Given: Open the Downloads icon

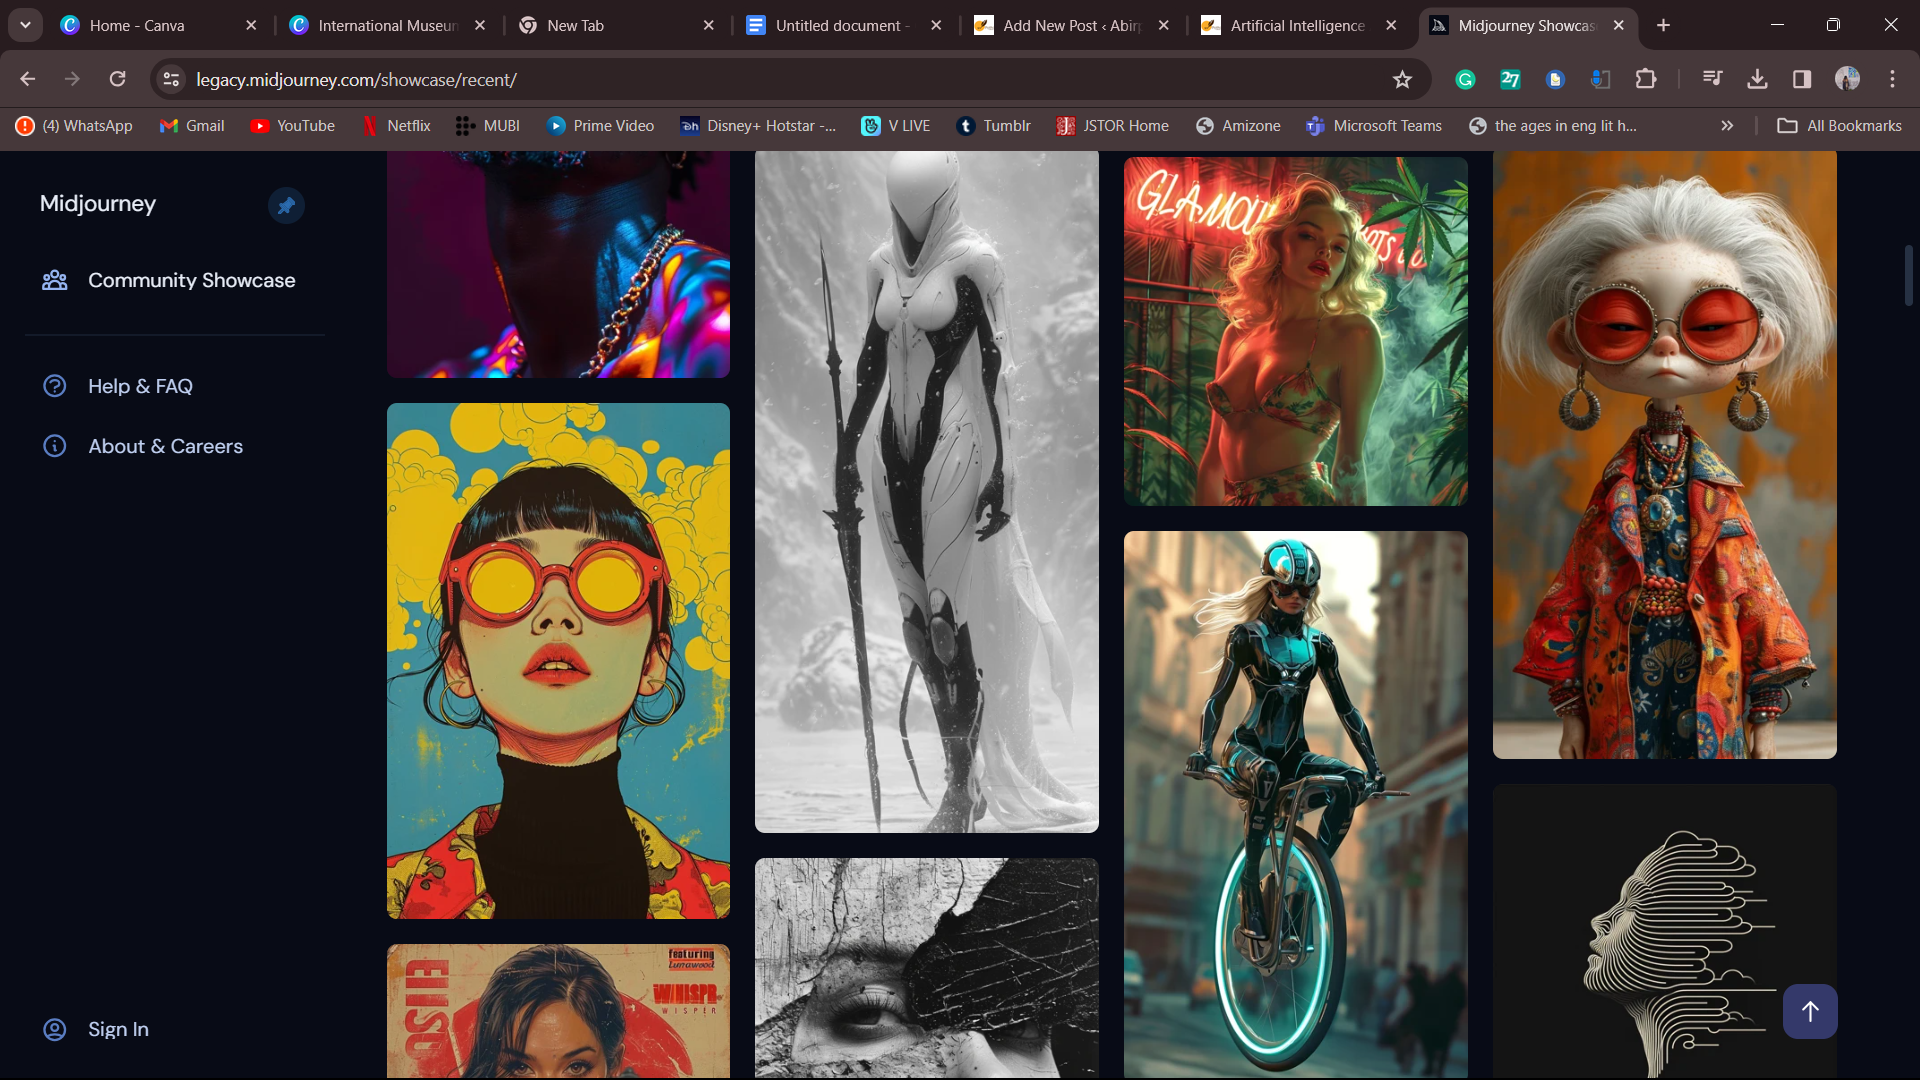Looking at the screenshot, I should 1757,79.
